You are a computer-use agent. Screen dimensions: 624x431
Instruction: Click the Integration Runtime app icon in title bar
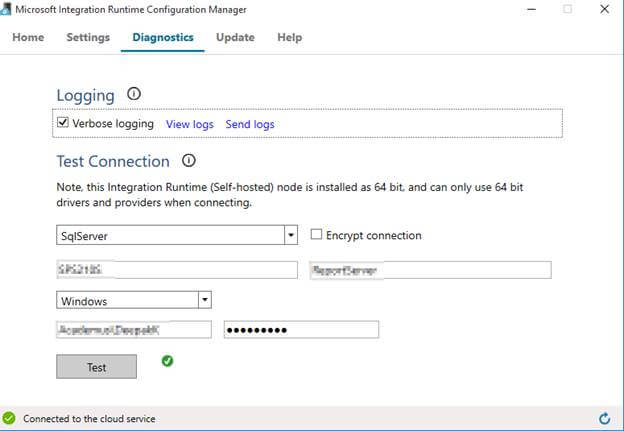coord(6,9)
